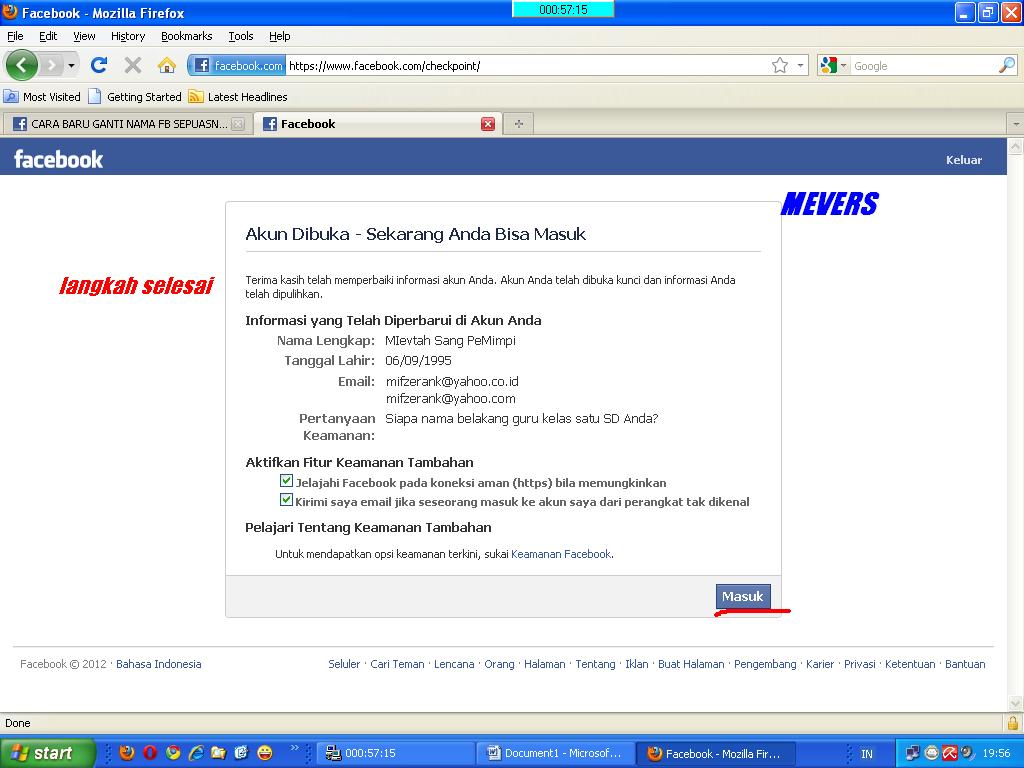Open the Google search engine selector dropdown
The image size is (1024, 768).
click(x=833, y=65)
